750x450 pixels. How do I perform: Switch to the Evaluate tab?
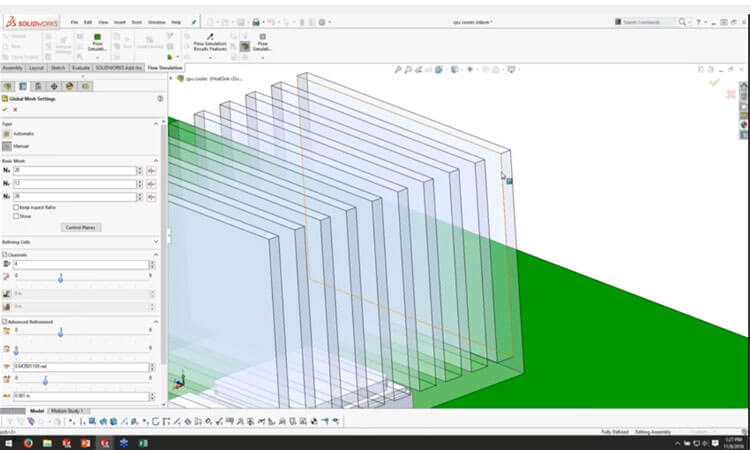click(81, 68)
